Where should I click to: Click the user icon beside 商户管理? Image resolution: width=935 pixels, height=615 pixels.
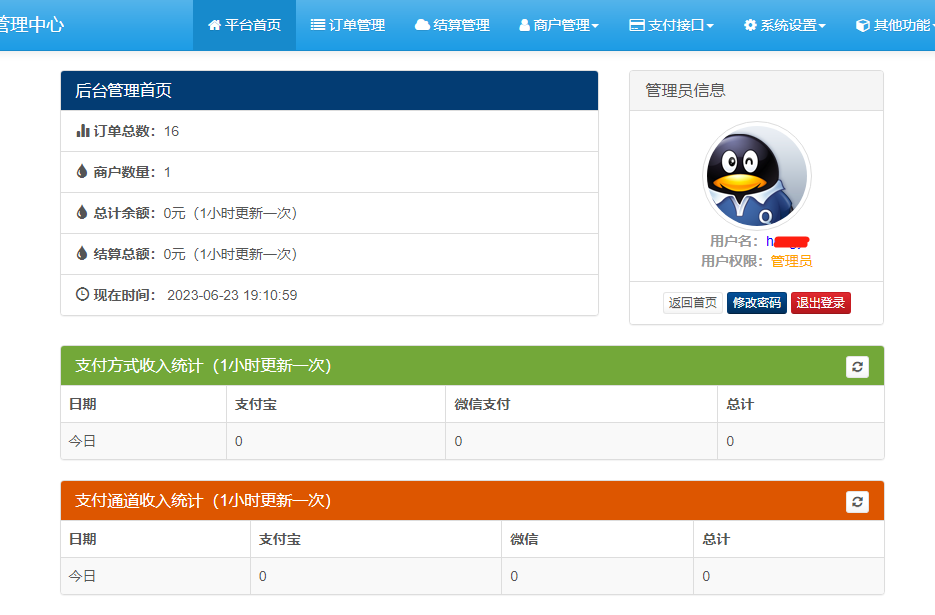(525, 25)
